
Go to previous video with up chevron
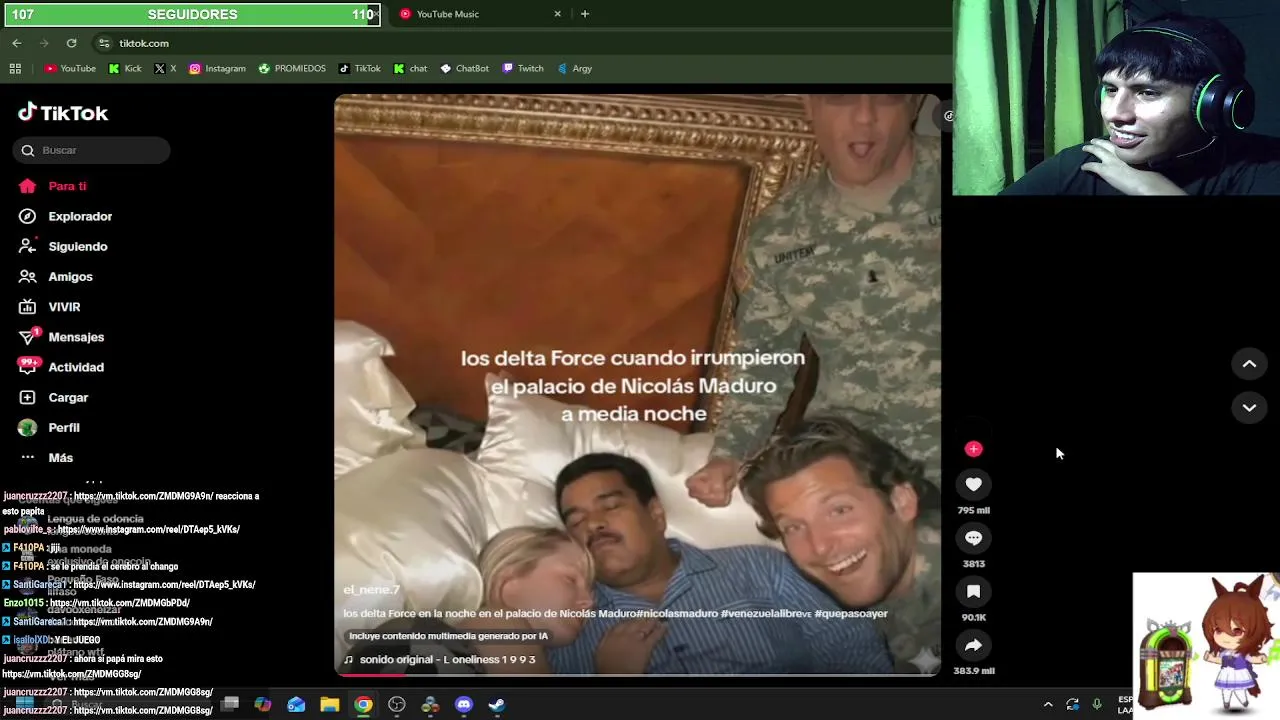click(1249, 364)
